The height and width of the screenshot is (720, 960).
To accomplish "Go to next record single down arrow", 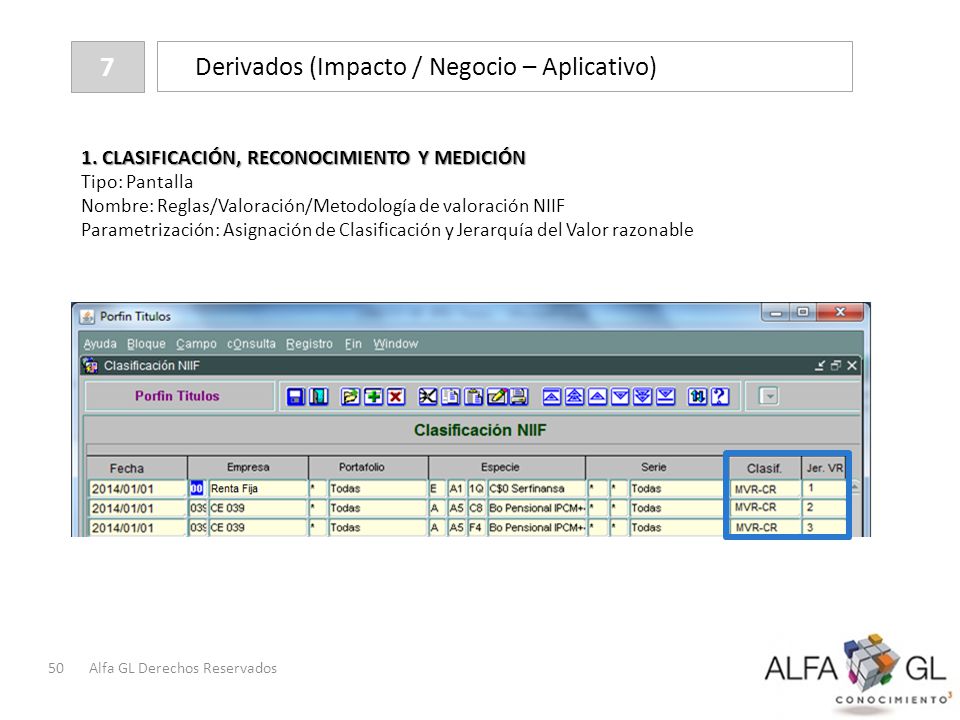I will (x=620, y=397).
